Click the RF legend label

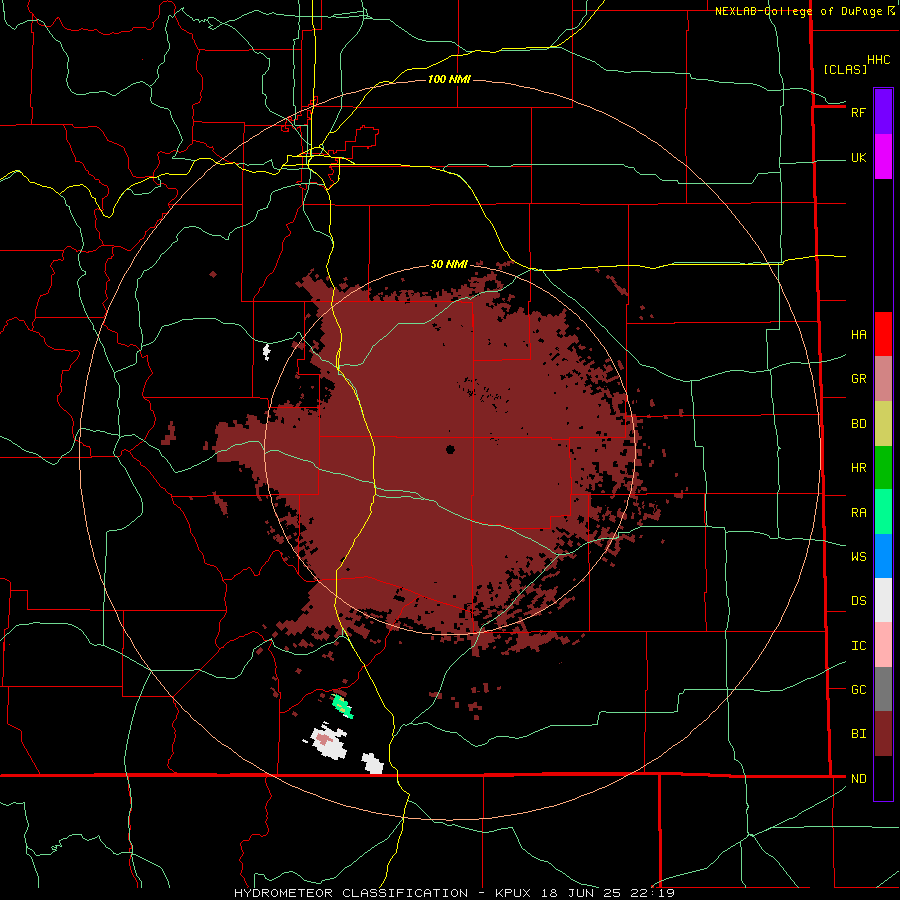click(x=858, y=112)
